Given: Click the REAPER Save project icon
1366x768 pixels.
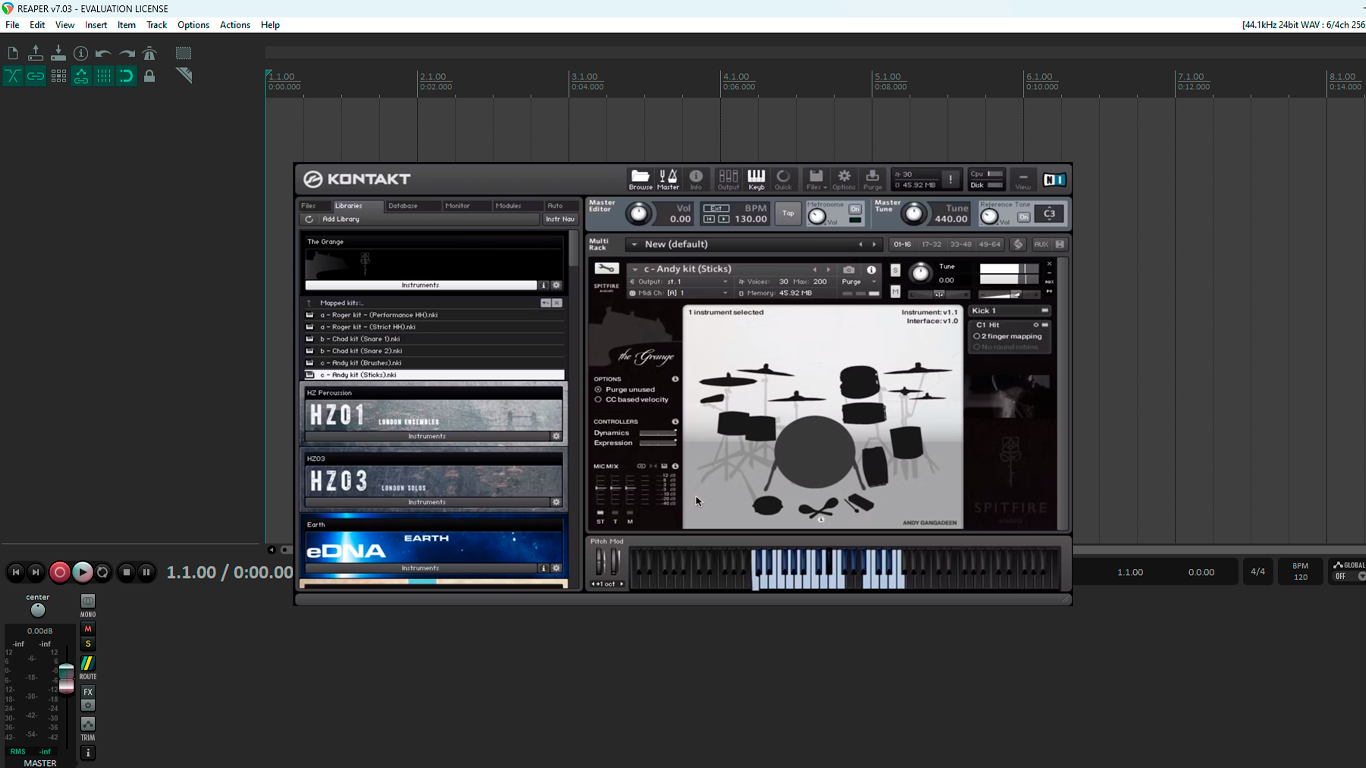Looking at the screenshot, I should pyautogui.click(x=58, y=53).
